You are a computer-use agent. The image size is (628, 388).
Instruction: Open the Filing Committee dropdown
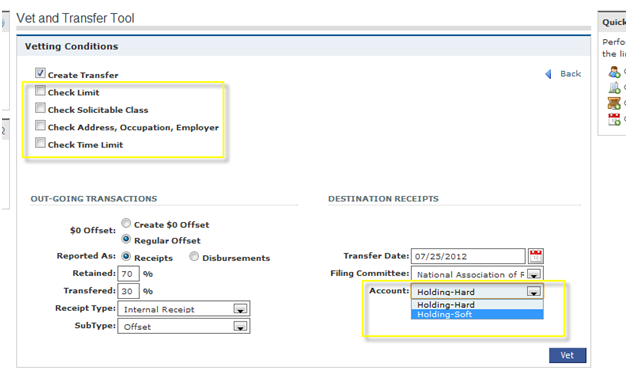(x=477, y=274)
